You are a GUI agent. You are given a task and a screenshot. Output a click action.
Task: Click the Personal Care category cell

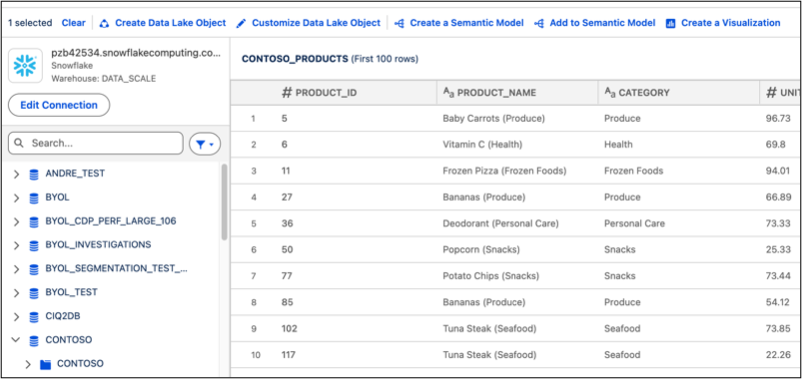pyautogui.click(x=634, y=224)
